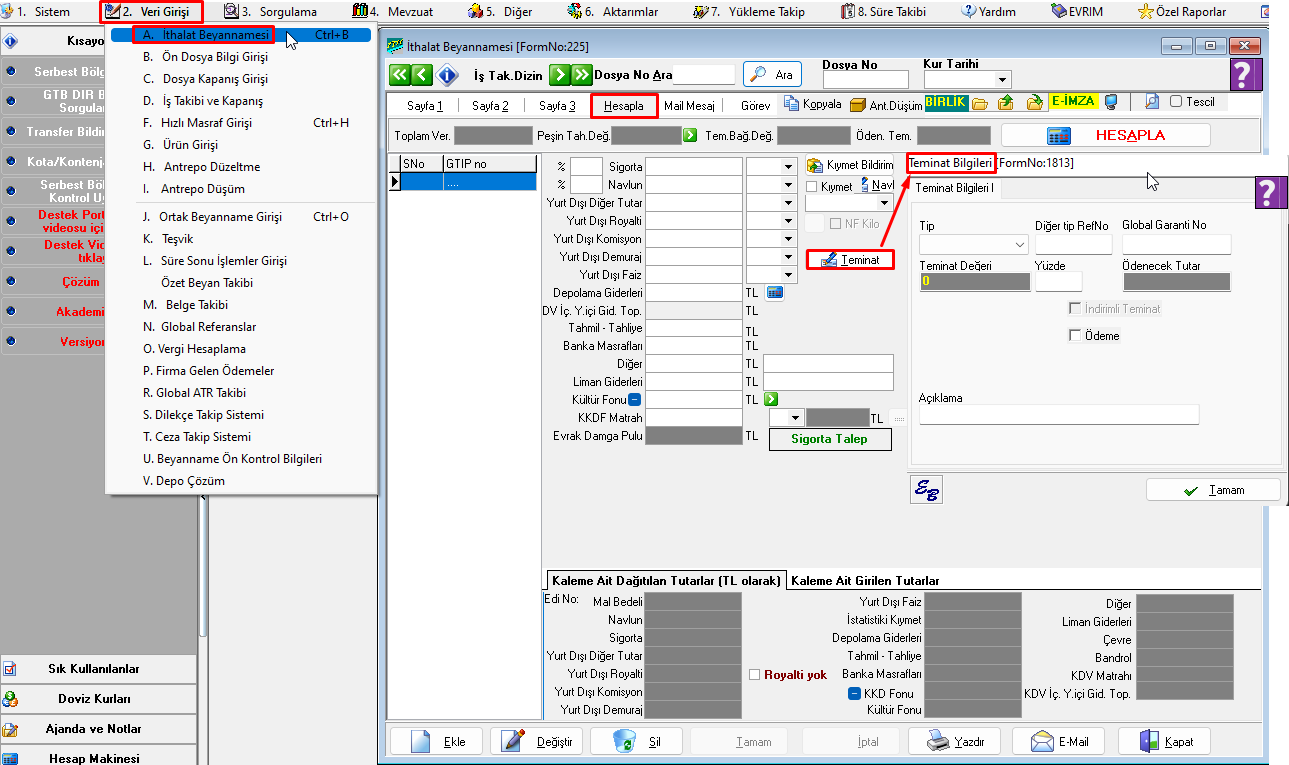Enable the Ödeme checkbox
The height and width of the screenshot is (765, 1289).
pos(1076,336)
